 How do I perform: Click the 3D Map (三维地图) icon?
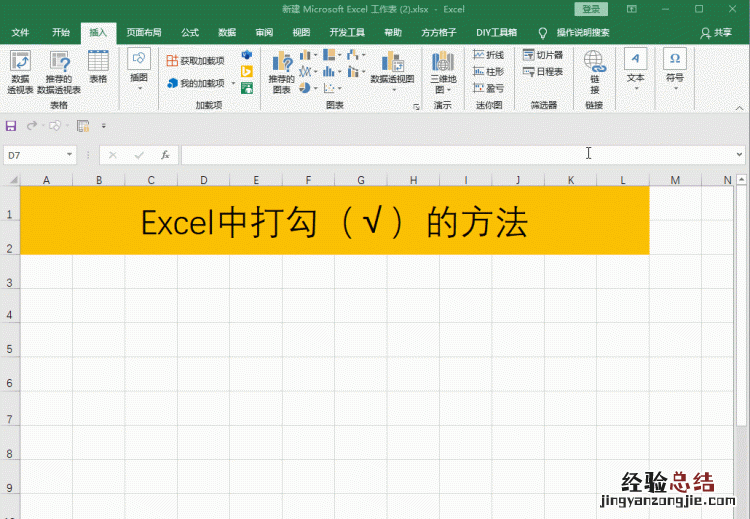tap(443, 70)
